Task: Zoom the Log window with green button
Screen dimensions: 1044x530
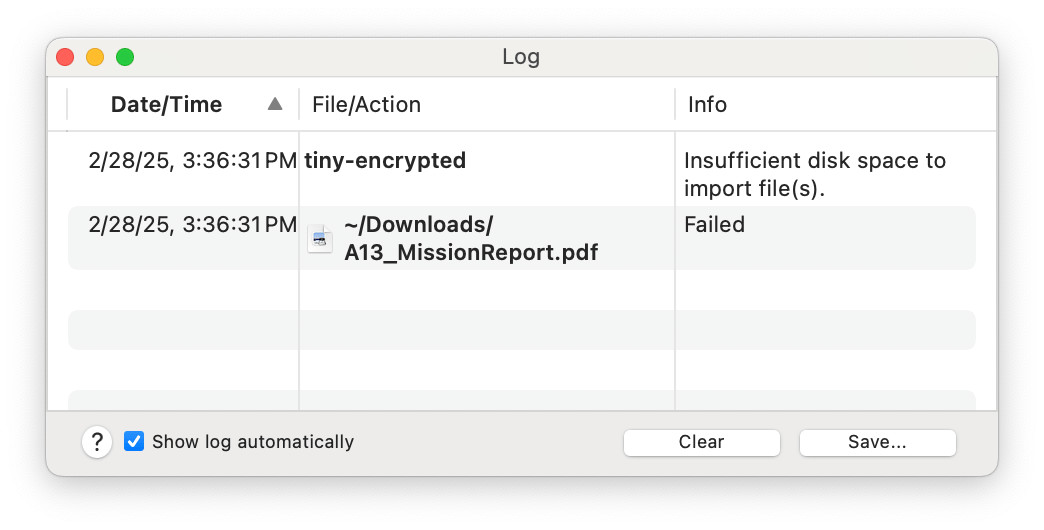Action: (125, 57)
